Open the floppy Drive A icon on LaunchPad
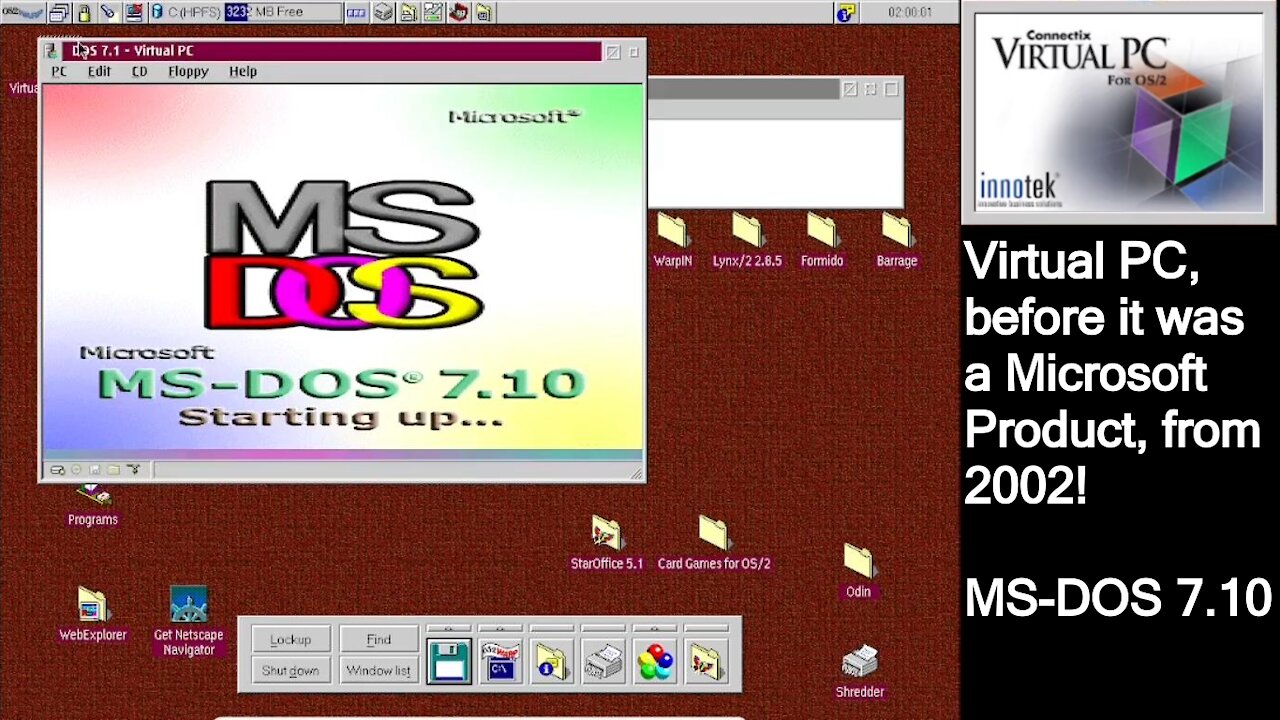 449,661
